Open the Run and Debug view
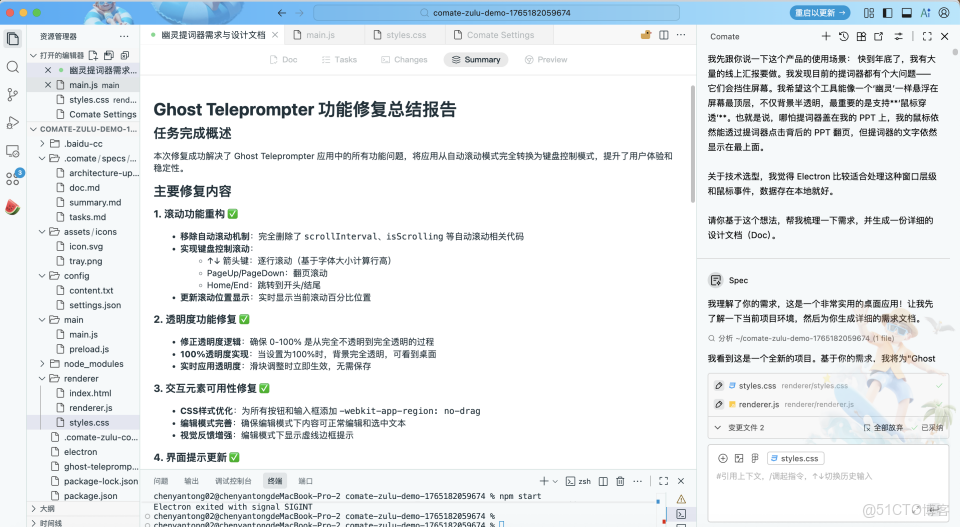 12,123
